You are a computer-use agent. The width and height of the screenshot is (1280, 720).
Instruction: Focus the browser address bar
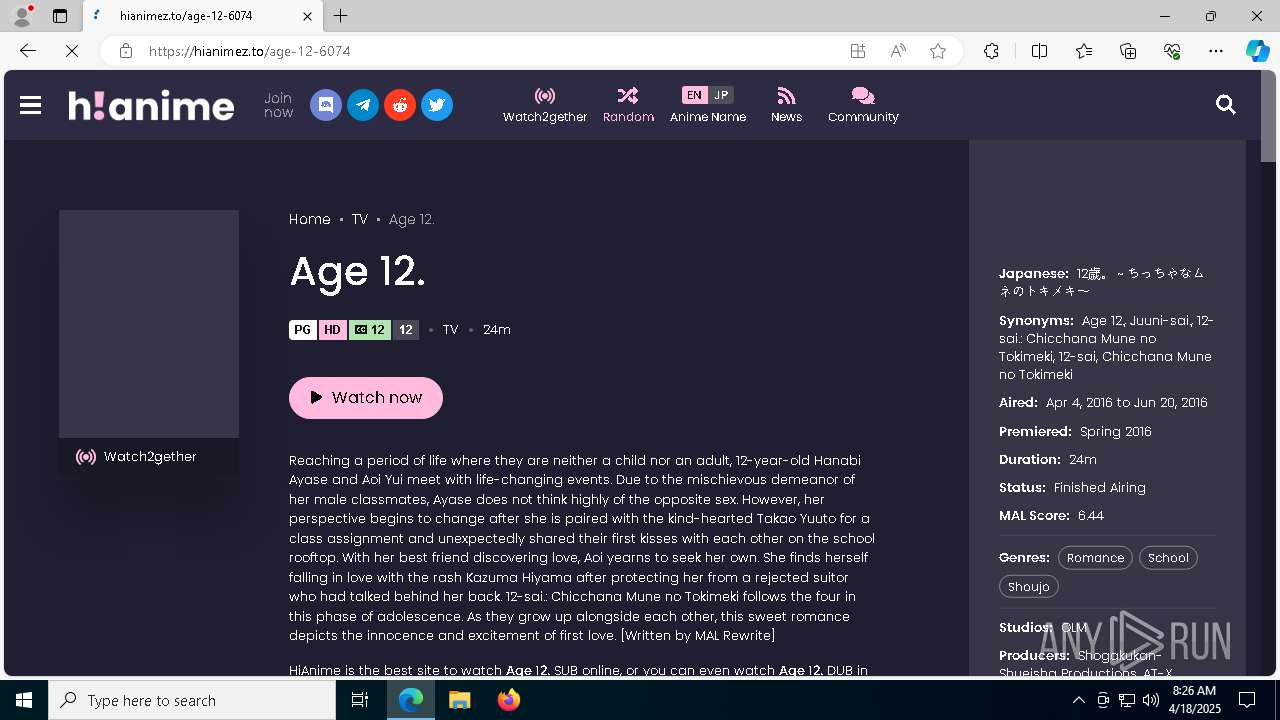point(490,51)
